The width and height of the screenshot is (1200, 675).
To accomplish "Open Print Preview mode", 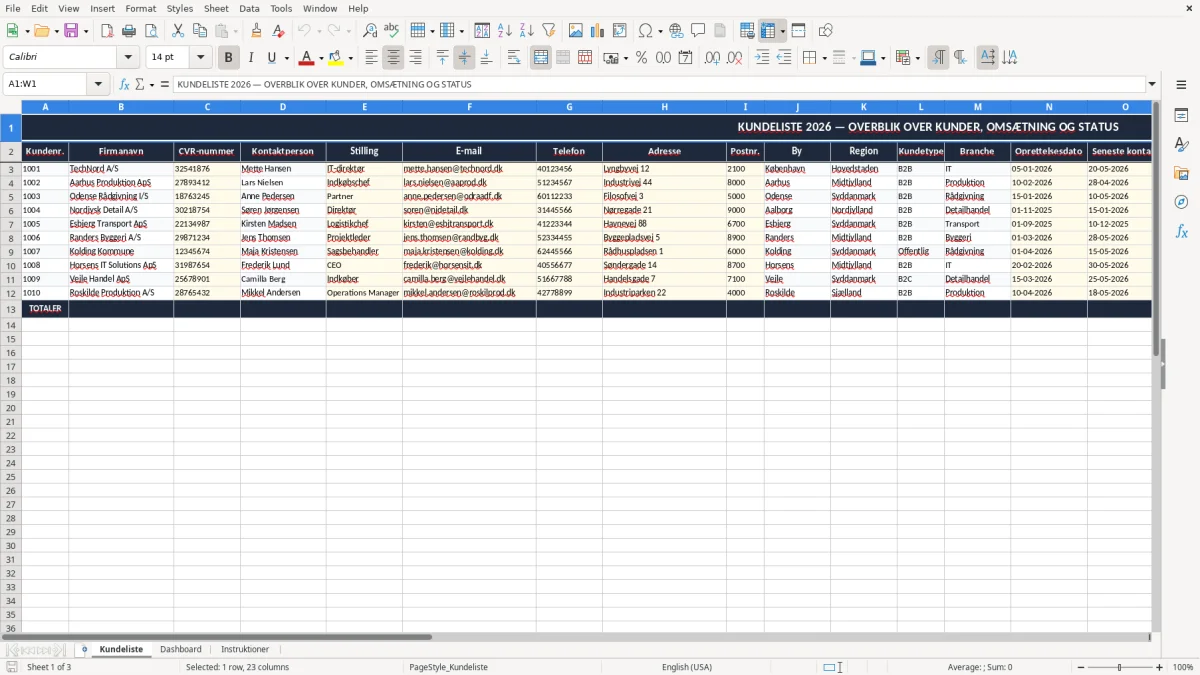I will [x=151, y=31].
